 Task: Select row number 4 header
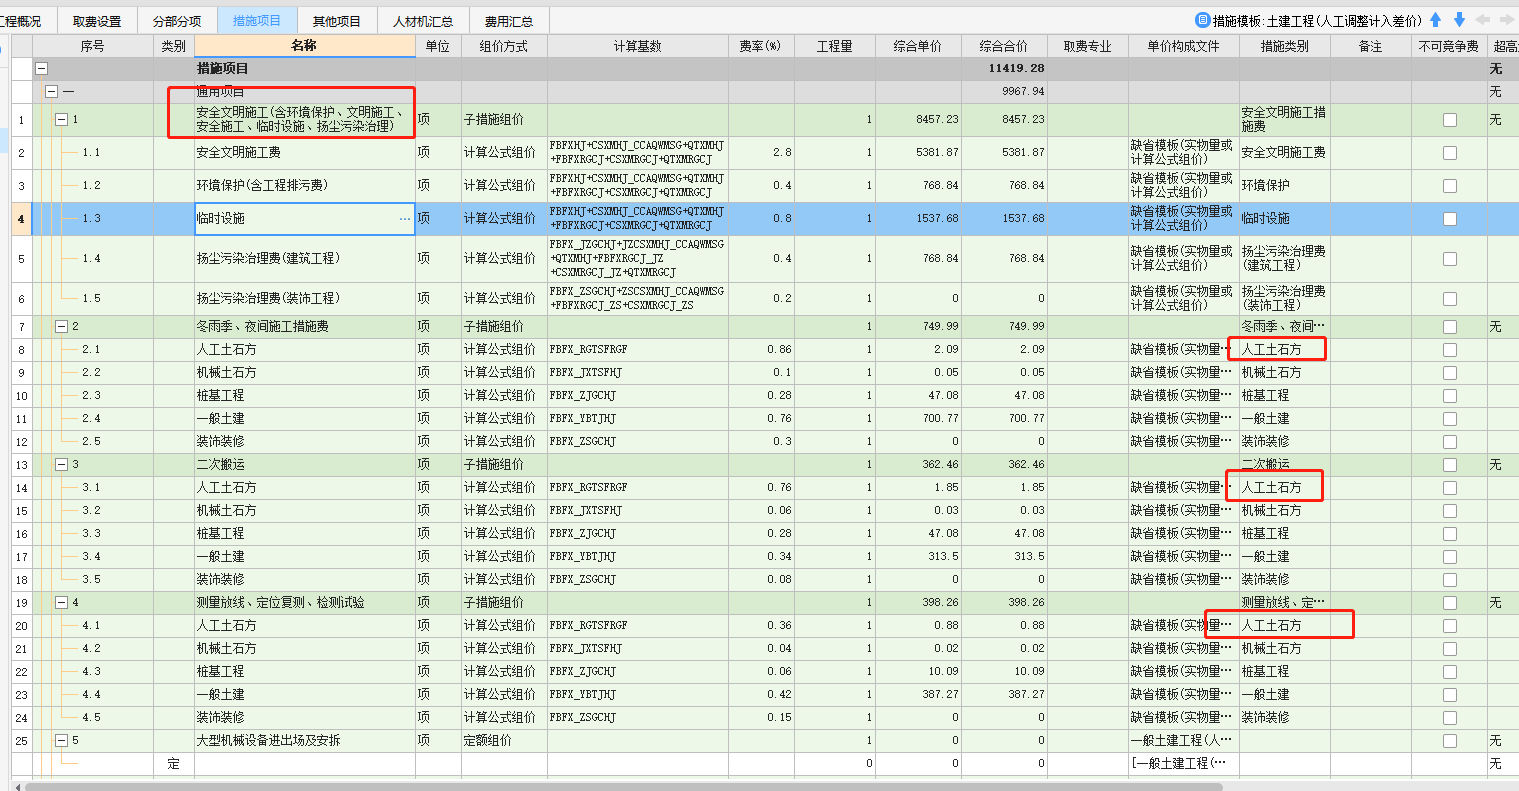tap(21, 219)
